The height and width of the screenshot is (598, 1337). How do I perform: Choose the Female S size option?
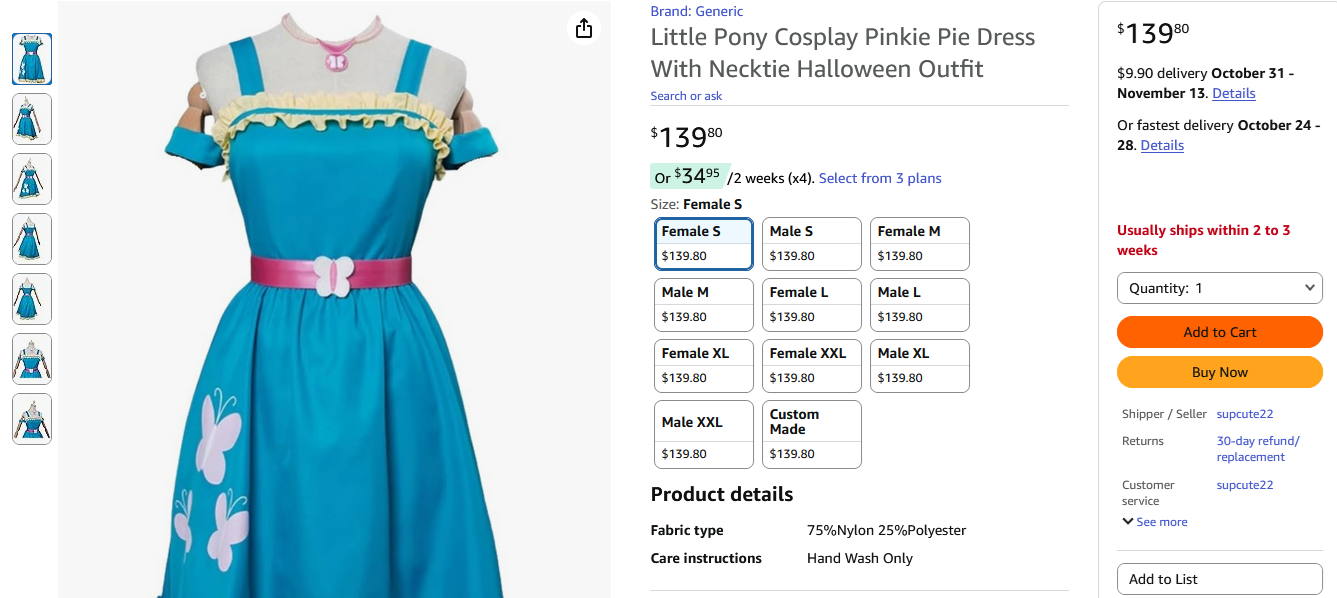703,244
